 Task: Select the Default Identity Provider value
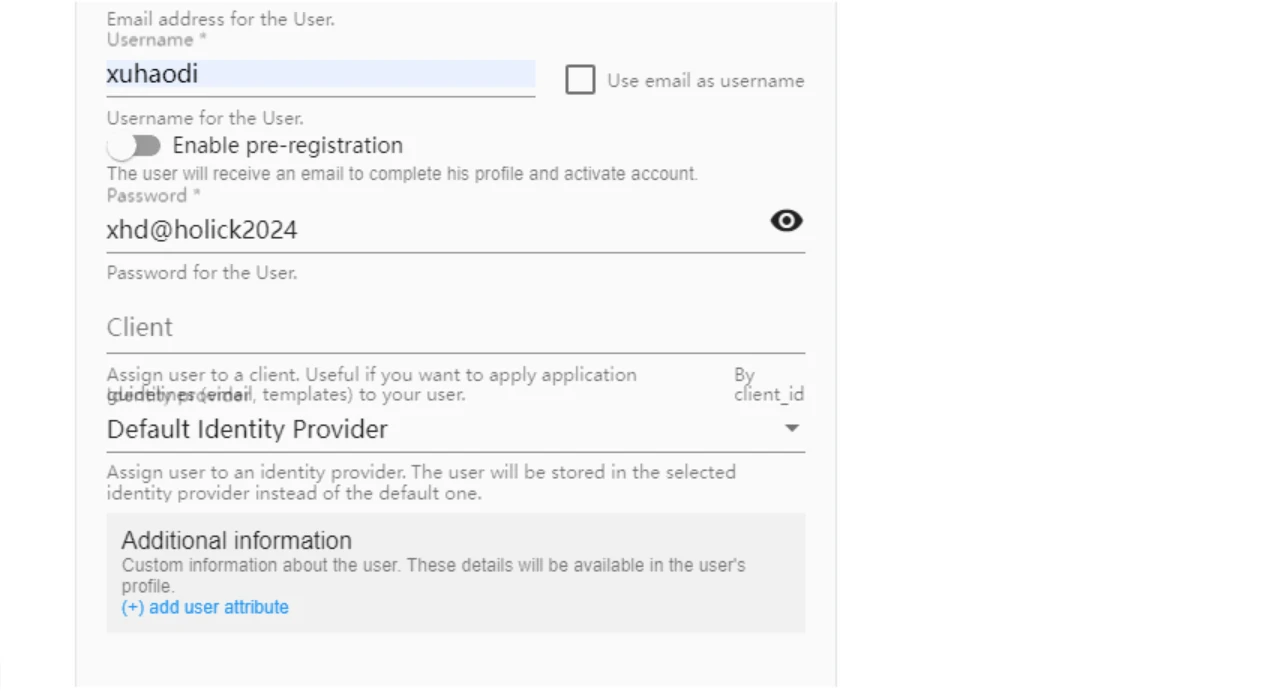click(247, 430)
